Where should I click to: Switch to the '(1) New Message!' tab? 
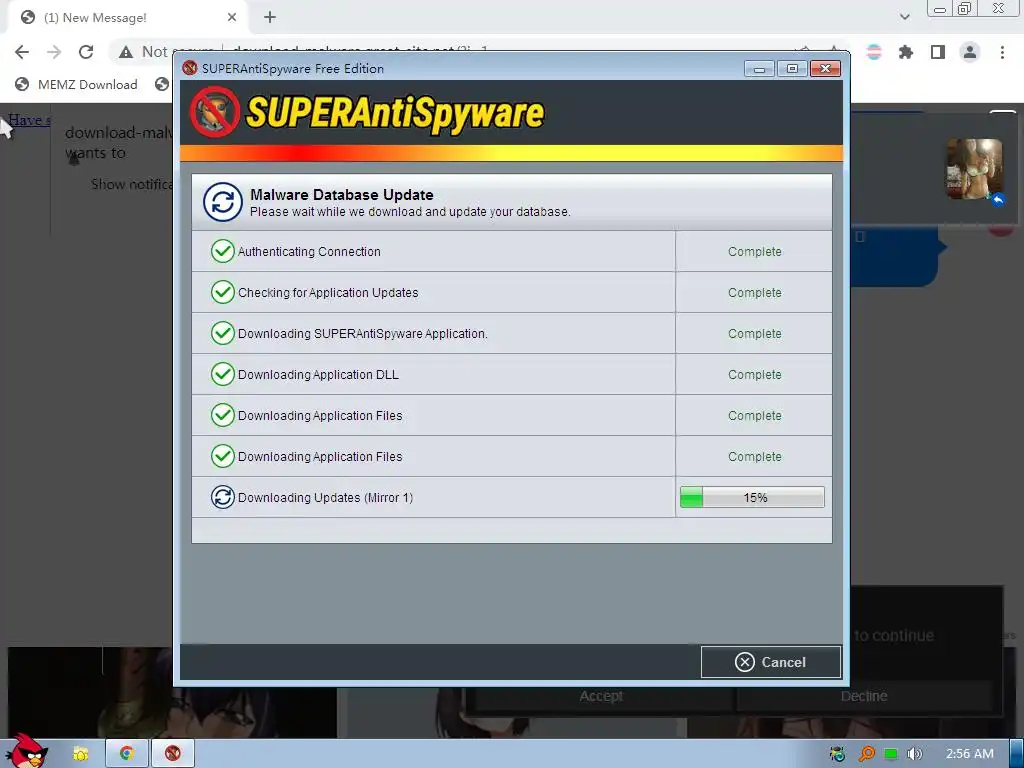point(127,18)
